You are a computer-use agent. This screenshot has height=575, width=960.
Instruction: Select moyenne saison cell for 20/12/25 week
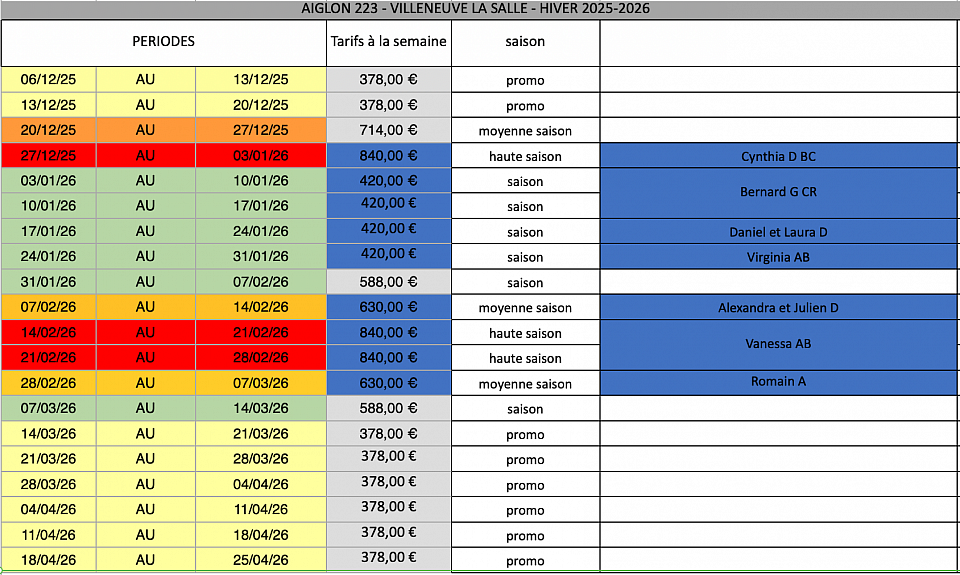pyautogui.click(x=525, y=131)
